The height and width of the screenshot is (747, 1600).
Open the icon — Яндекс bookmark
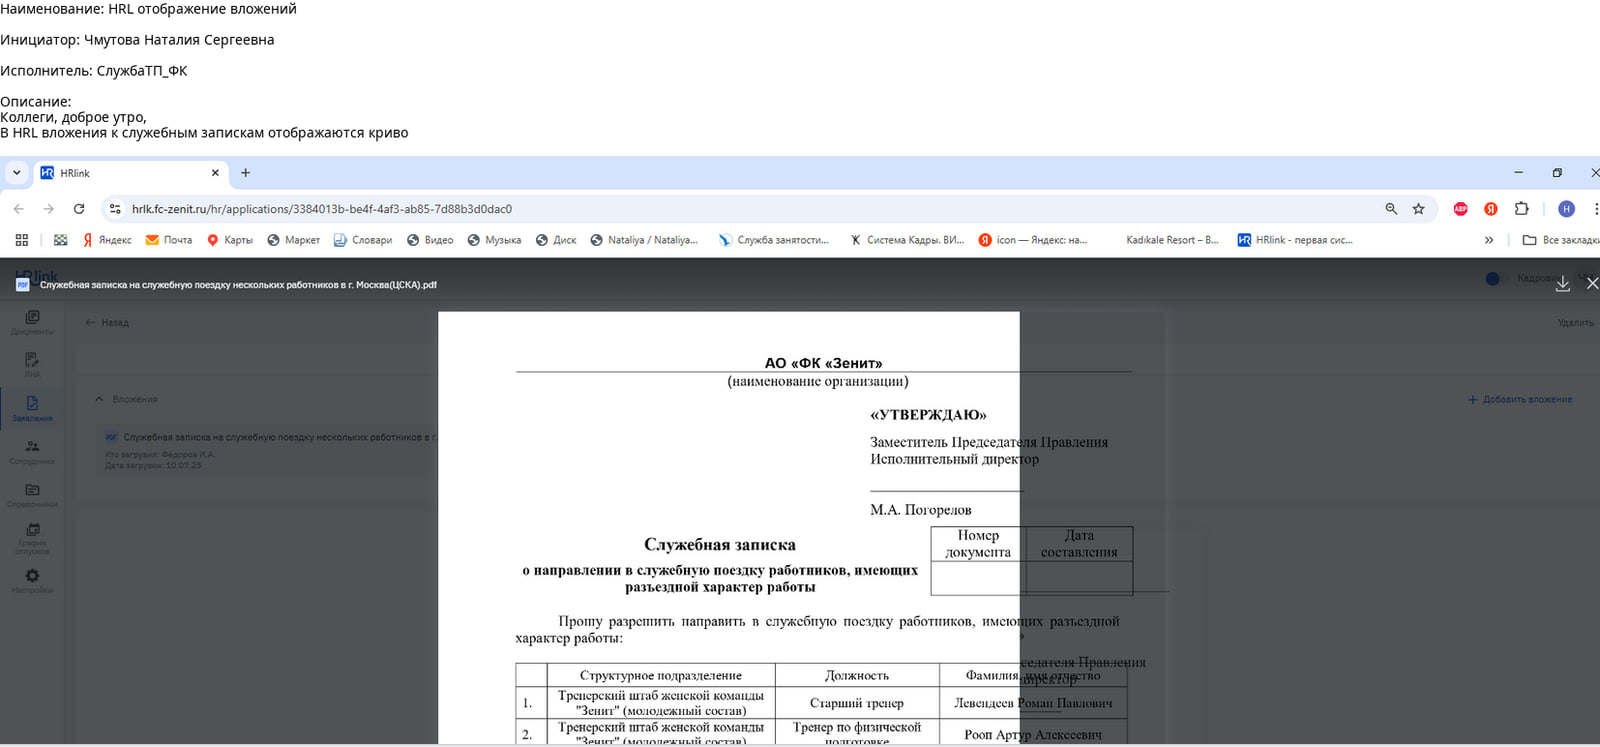point(1033,240)
